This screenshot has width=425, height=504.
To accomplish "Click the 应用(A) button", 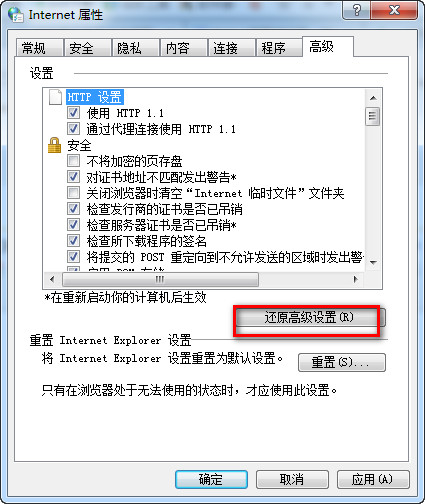I will [x=373, y=479].
